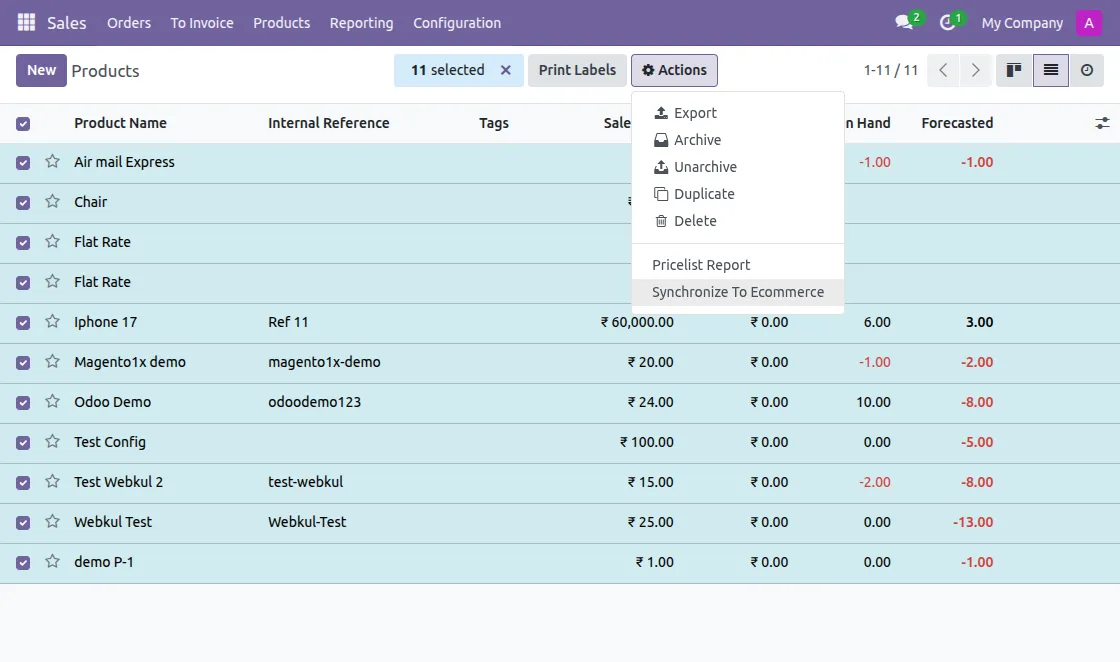Screen dimensions: 1120x662
Task: Open the To Invoice menu
Action: tap(201, 23)
